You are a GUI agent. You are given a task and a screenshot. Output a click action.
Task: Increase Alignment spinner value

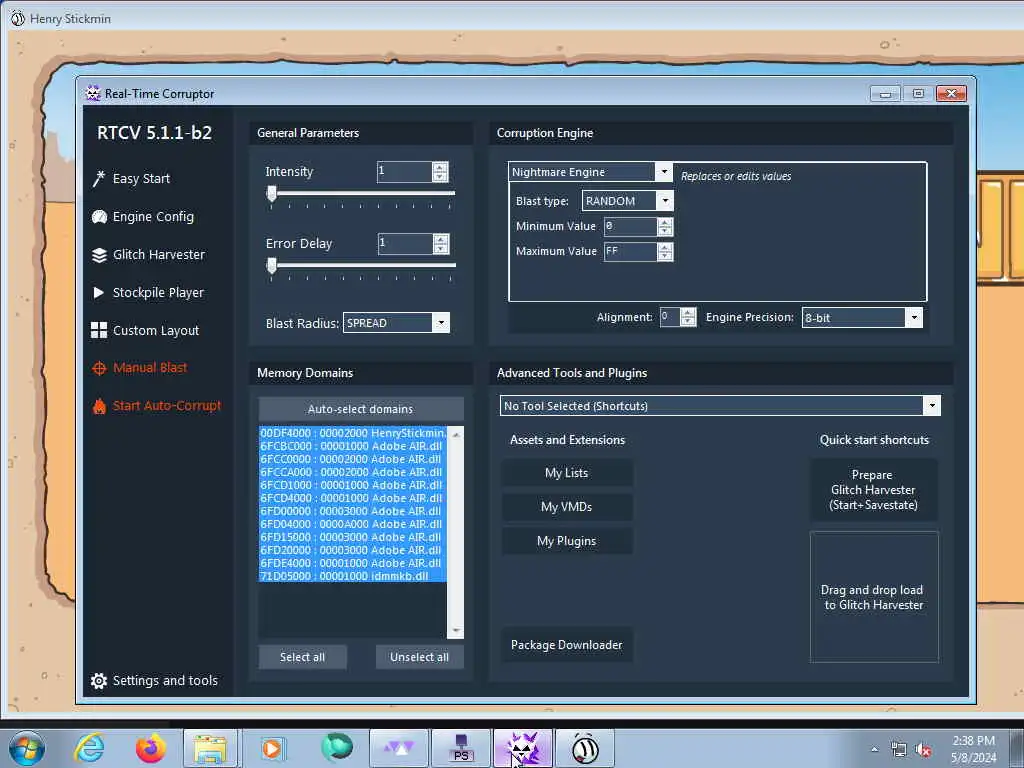click(x=688, y=313)
